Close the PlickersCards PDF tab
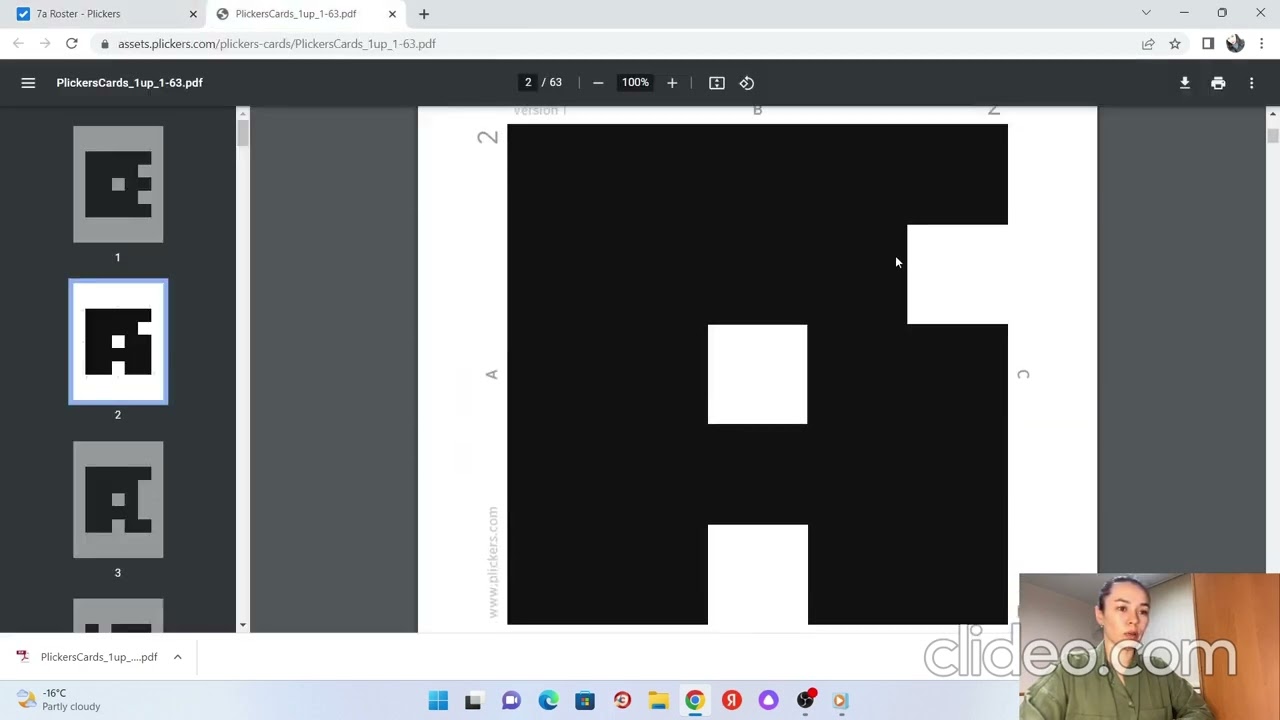Image resolution: width=1280 pixels, height=720 pixels. click(x=392, y=14)
